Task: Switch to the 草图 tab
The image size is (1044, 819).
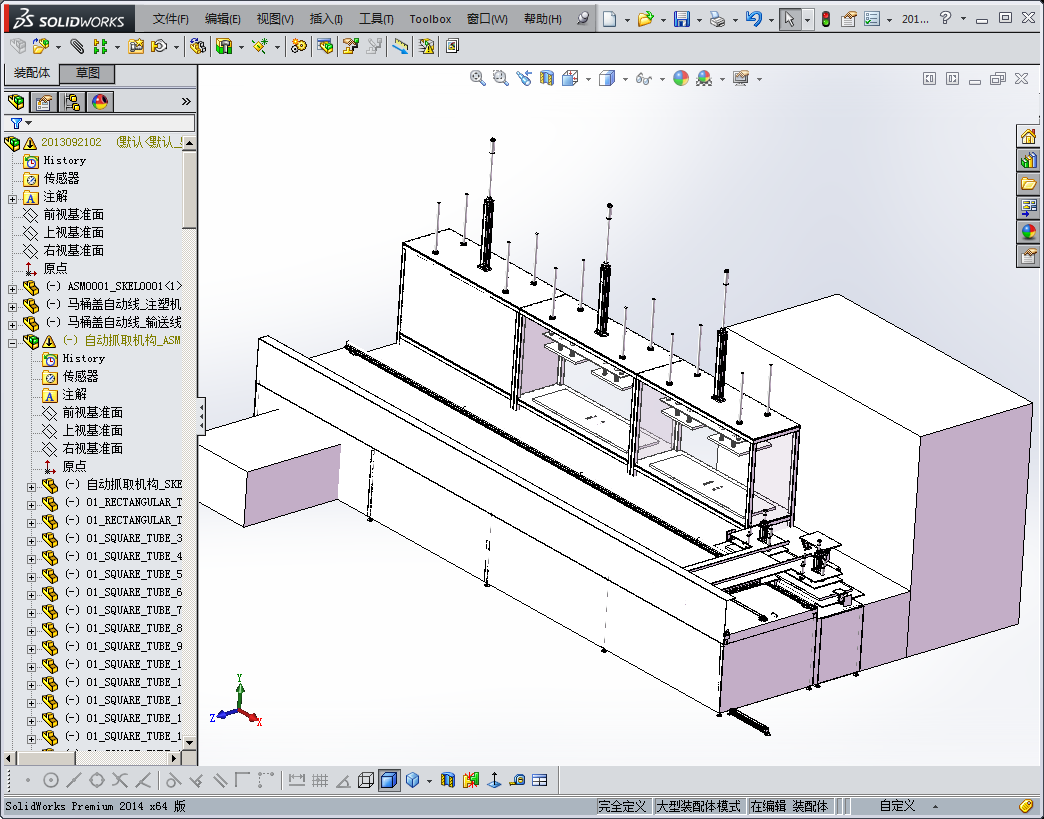Action: (87, 74)
